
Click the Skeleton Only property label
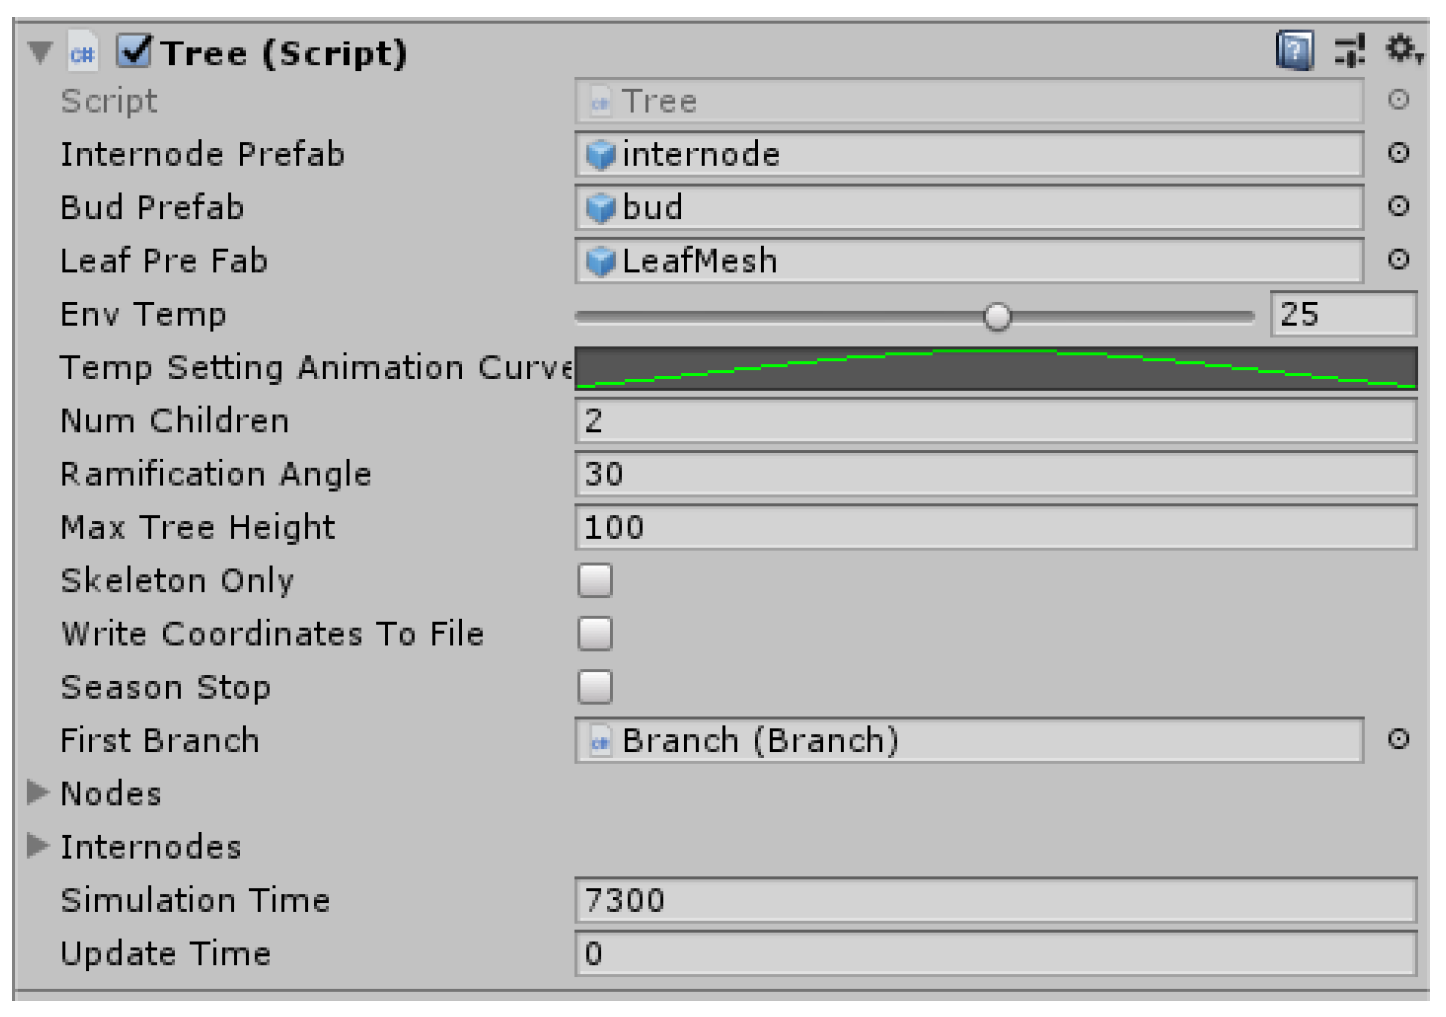(x=177, y=581)
